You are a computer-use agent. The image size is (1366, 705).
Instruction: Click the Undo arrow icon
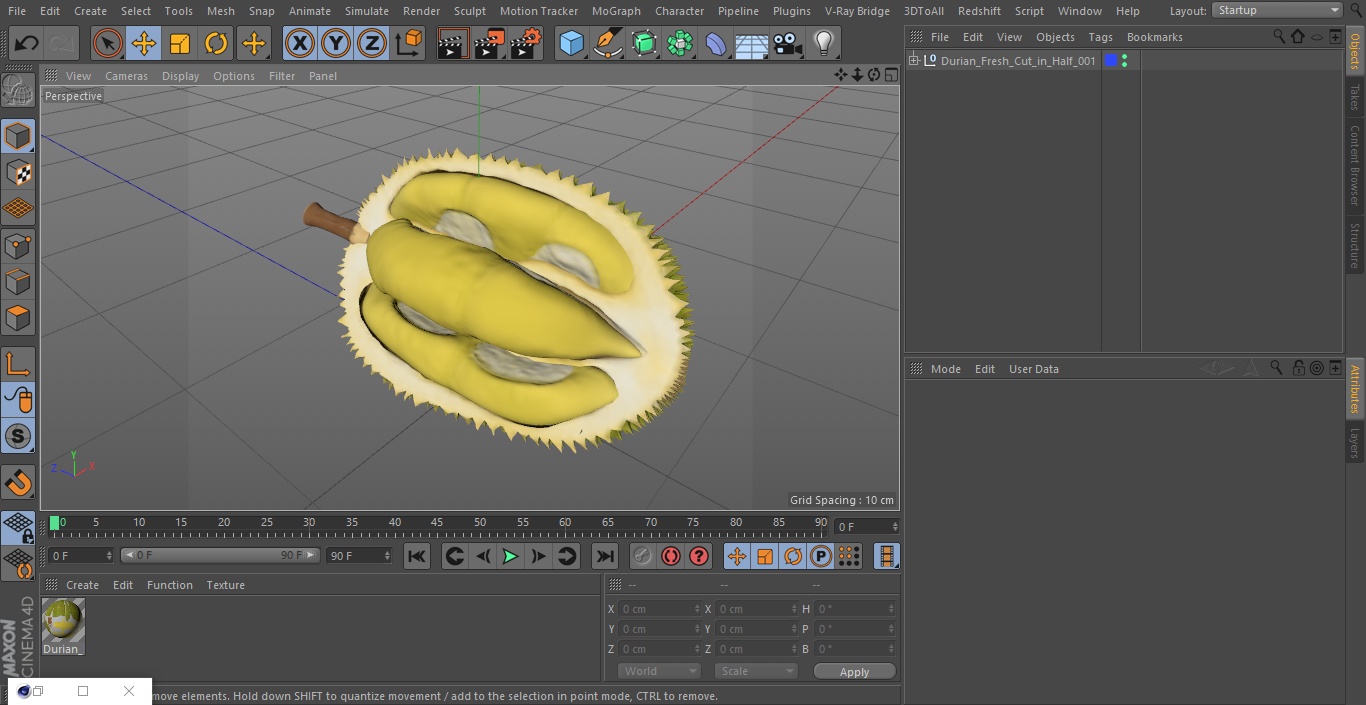coord(27,43)
